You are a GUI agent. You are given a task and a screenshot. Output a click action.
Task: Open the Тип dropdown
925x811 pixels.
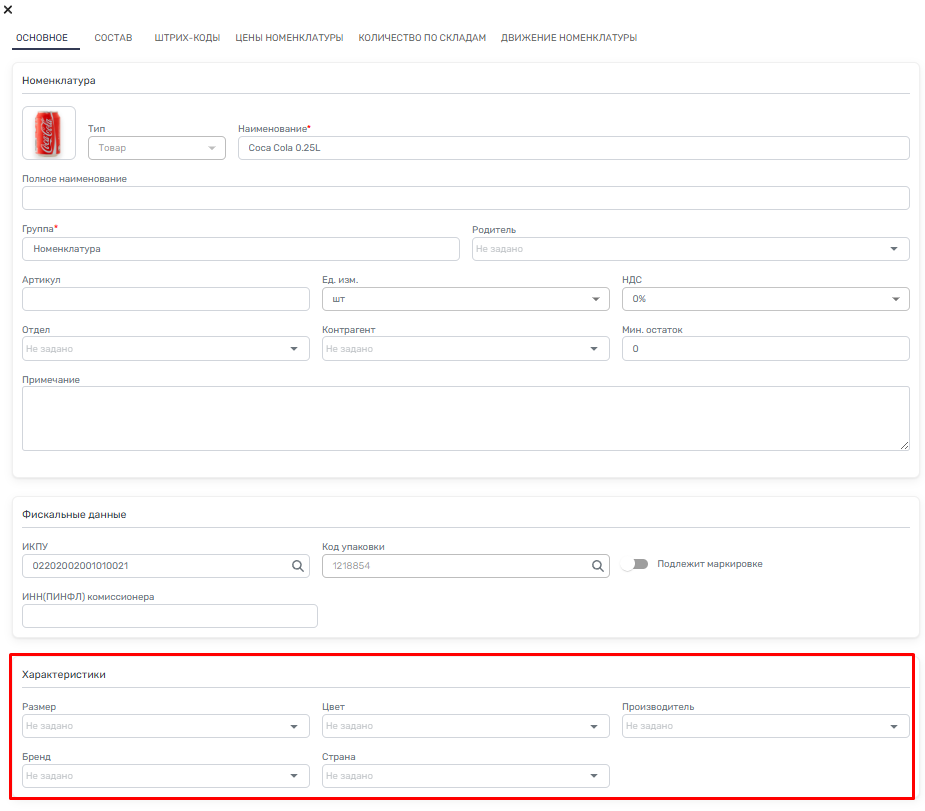click(156, 148)
